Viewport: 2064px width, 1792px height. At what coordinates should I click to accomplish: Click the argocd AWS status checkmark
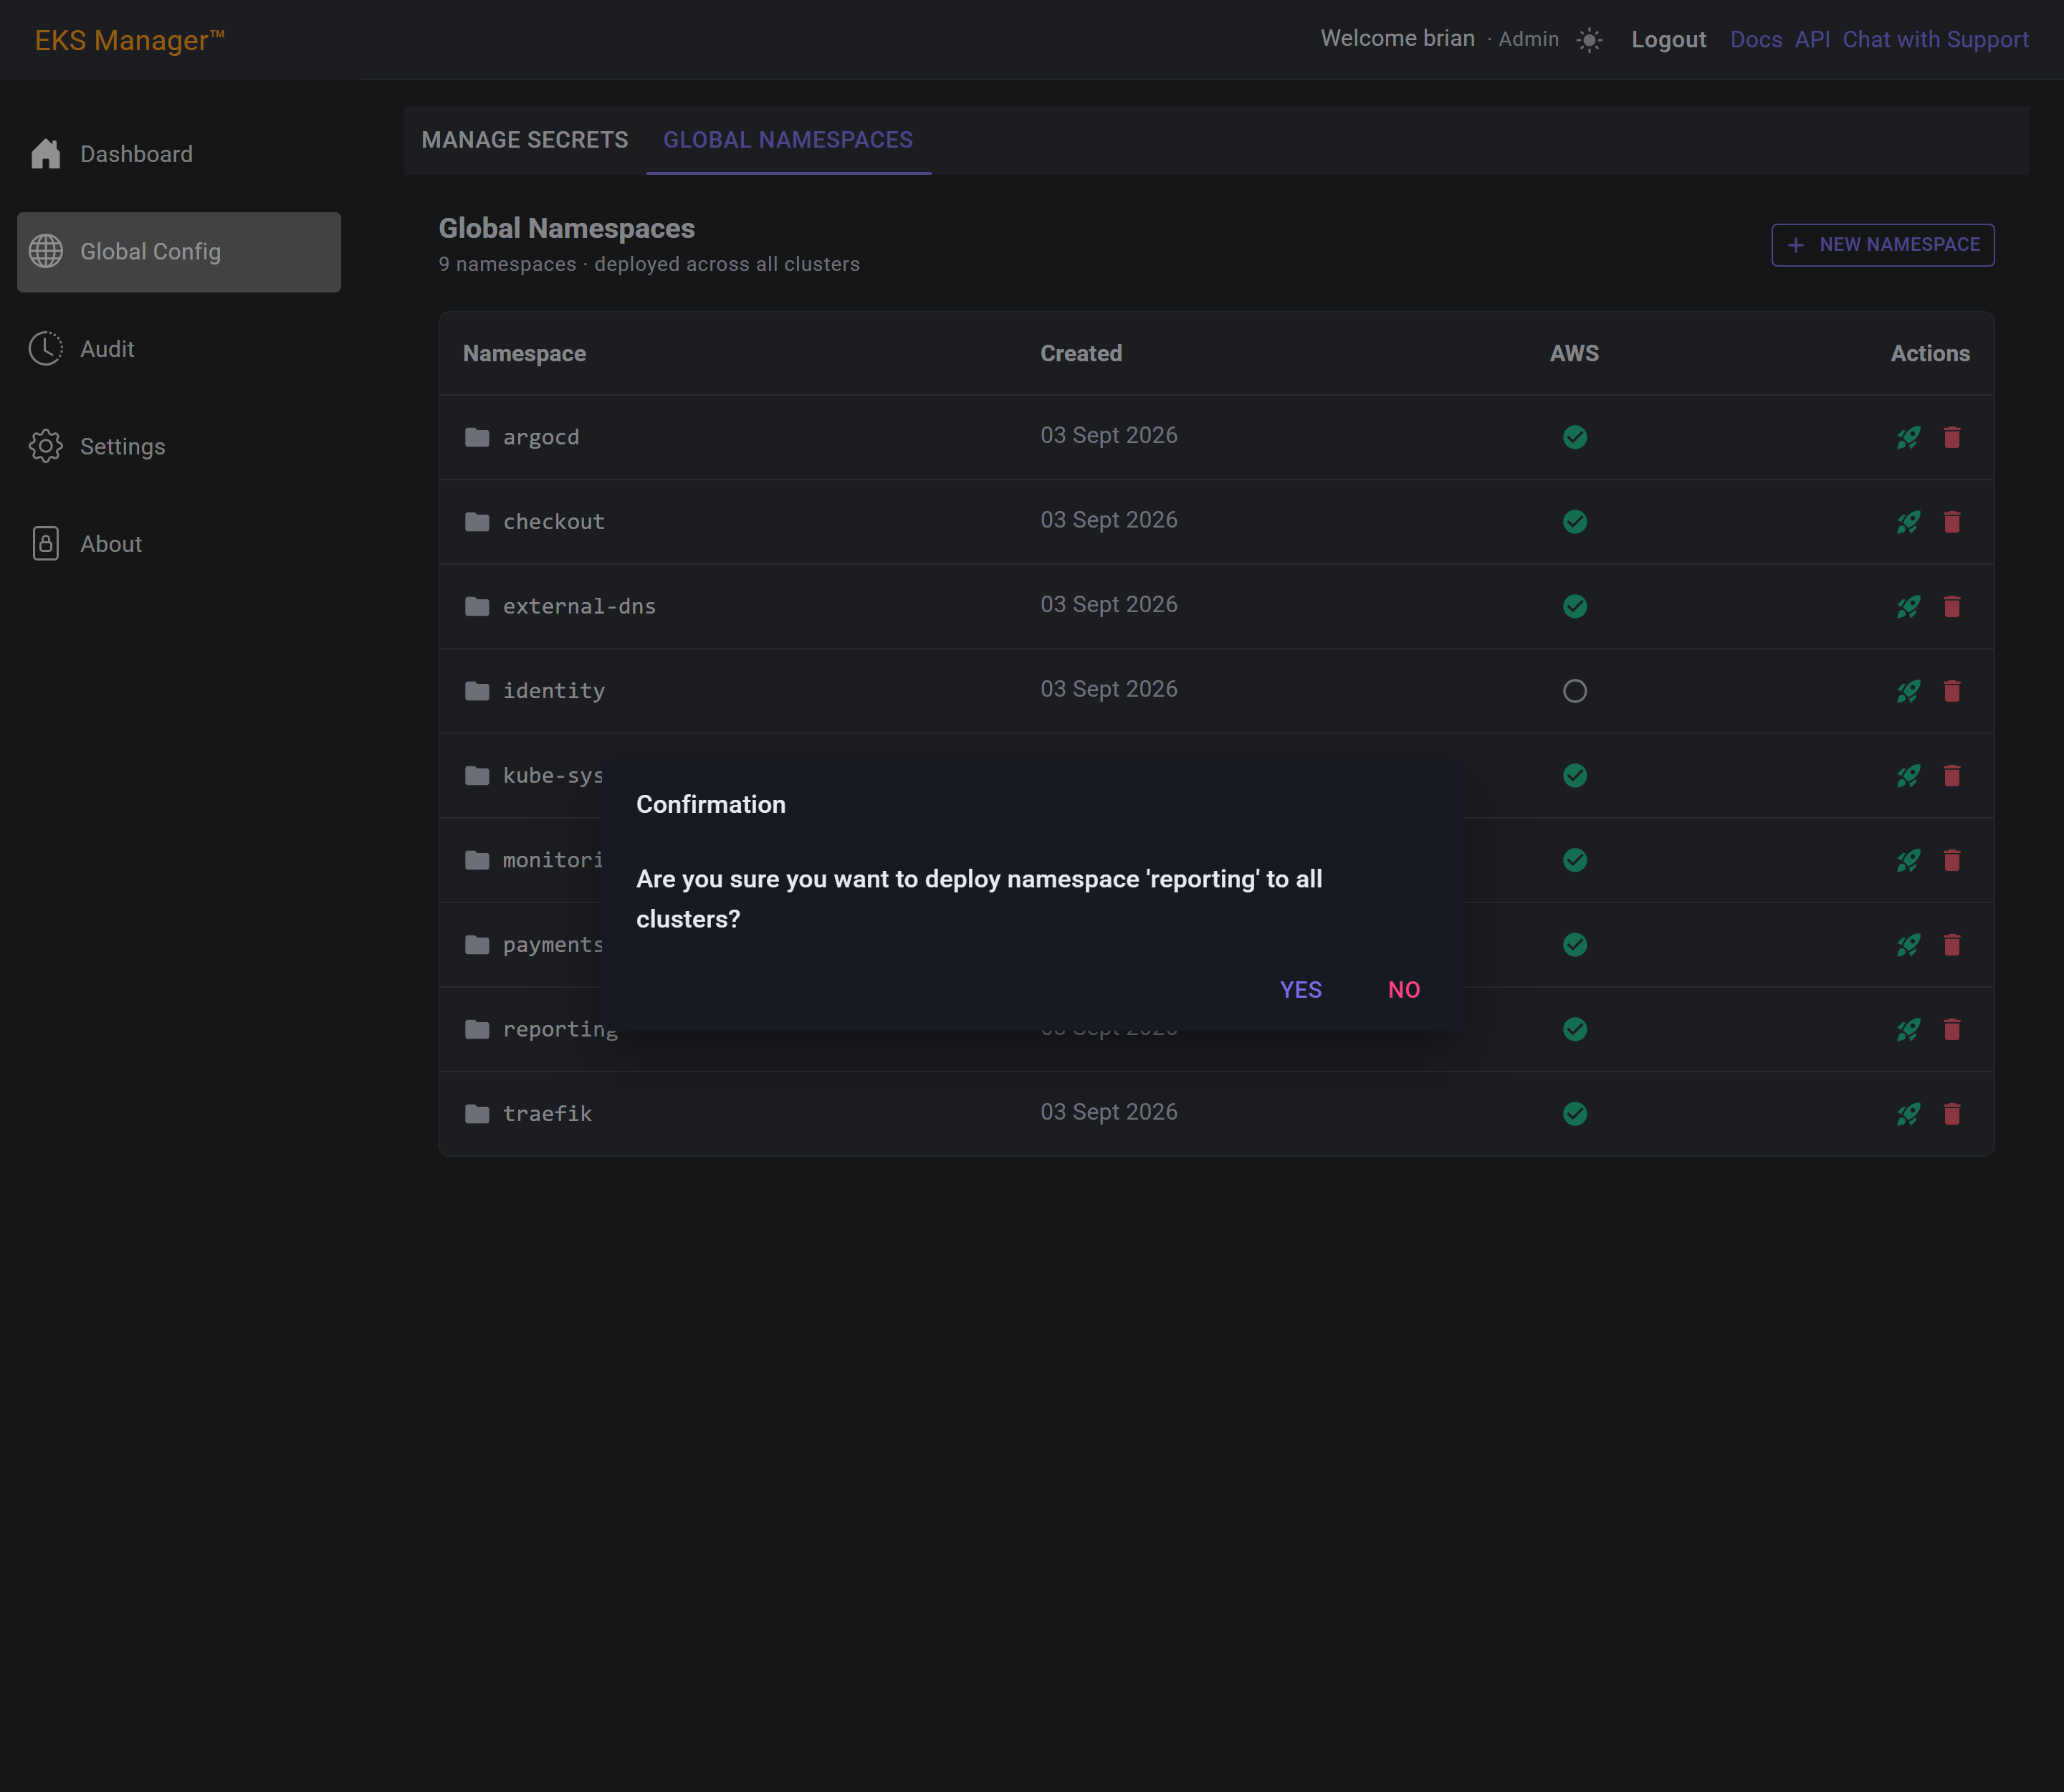[1574, 437]
